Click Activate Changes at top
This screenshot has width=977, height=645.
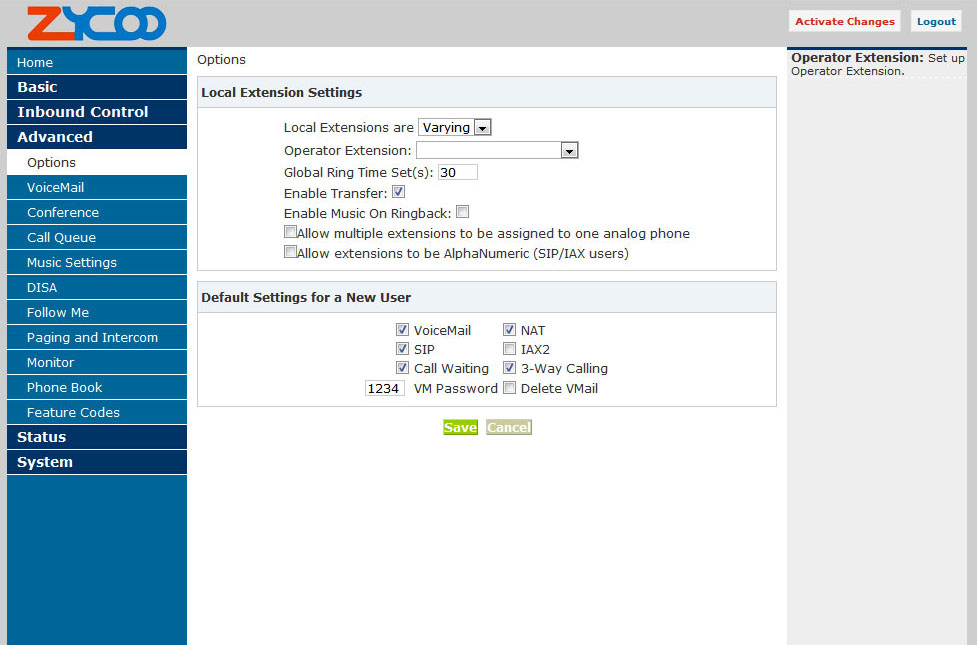(x=844, y=22)
